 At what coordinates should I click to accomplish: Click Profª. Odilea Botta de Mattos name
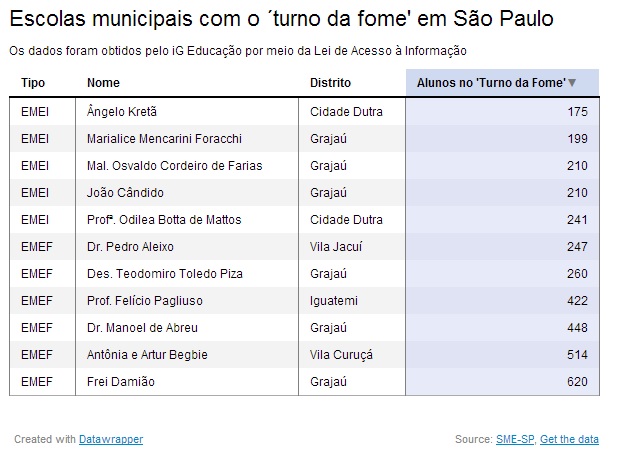pyautogui.click(x=163, y=219)
